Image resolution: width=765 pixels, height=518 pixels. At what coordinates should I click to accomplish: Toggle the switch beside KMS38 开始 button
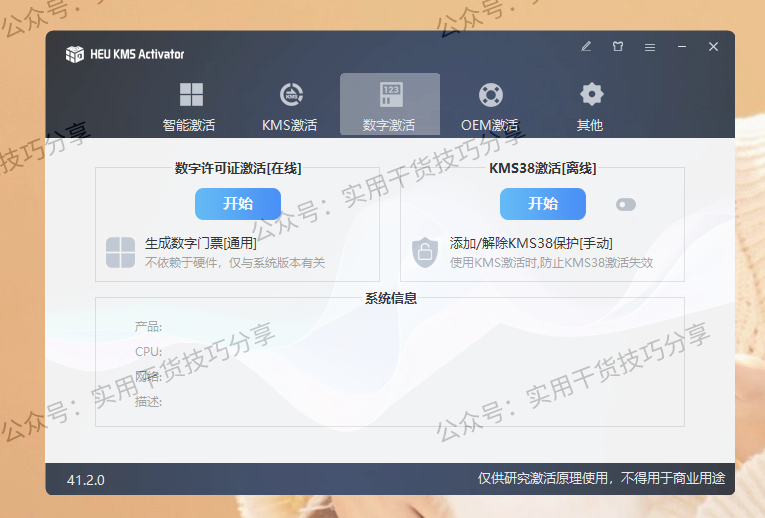(625, 204)
